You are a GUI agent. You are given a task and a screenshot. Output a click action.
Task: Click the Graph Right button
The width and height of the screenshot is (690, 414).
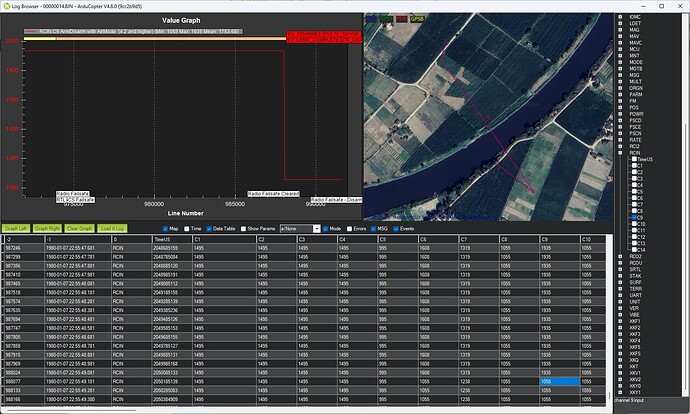pyautogui.click(x=47, y=228)
